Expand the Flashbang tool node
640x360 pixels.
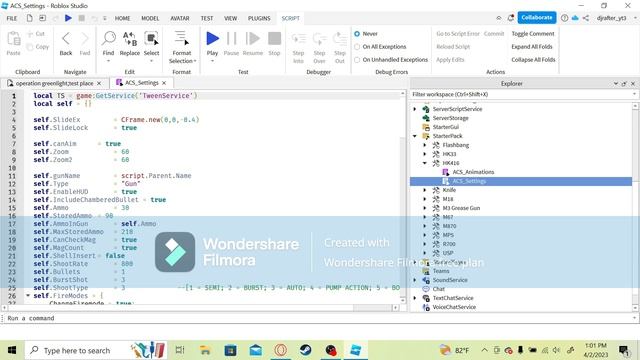pyautogui.click(x=424, y=145)
